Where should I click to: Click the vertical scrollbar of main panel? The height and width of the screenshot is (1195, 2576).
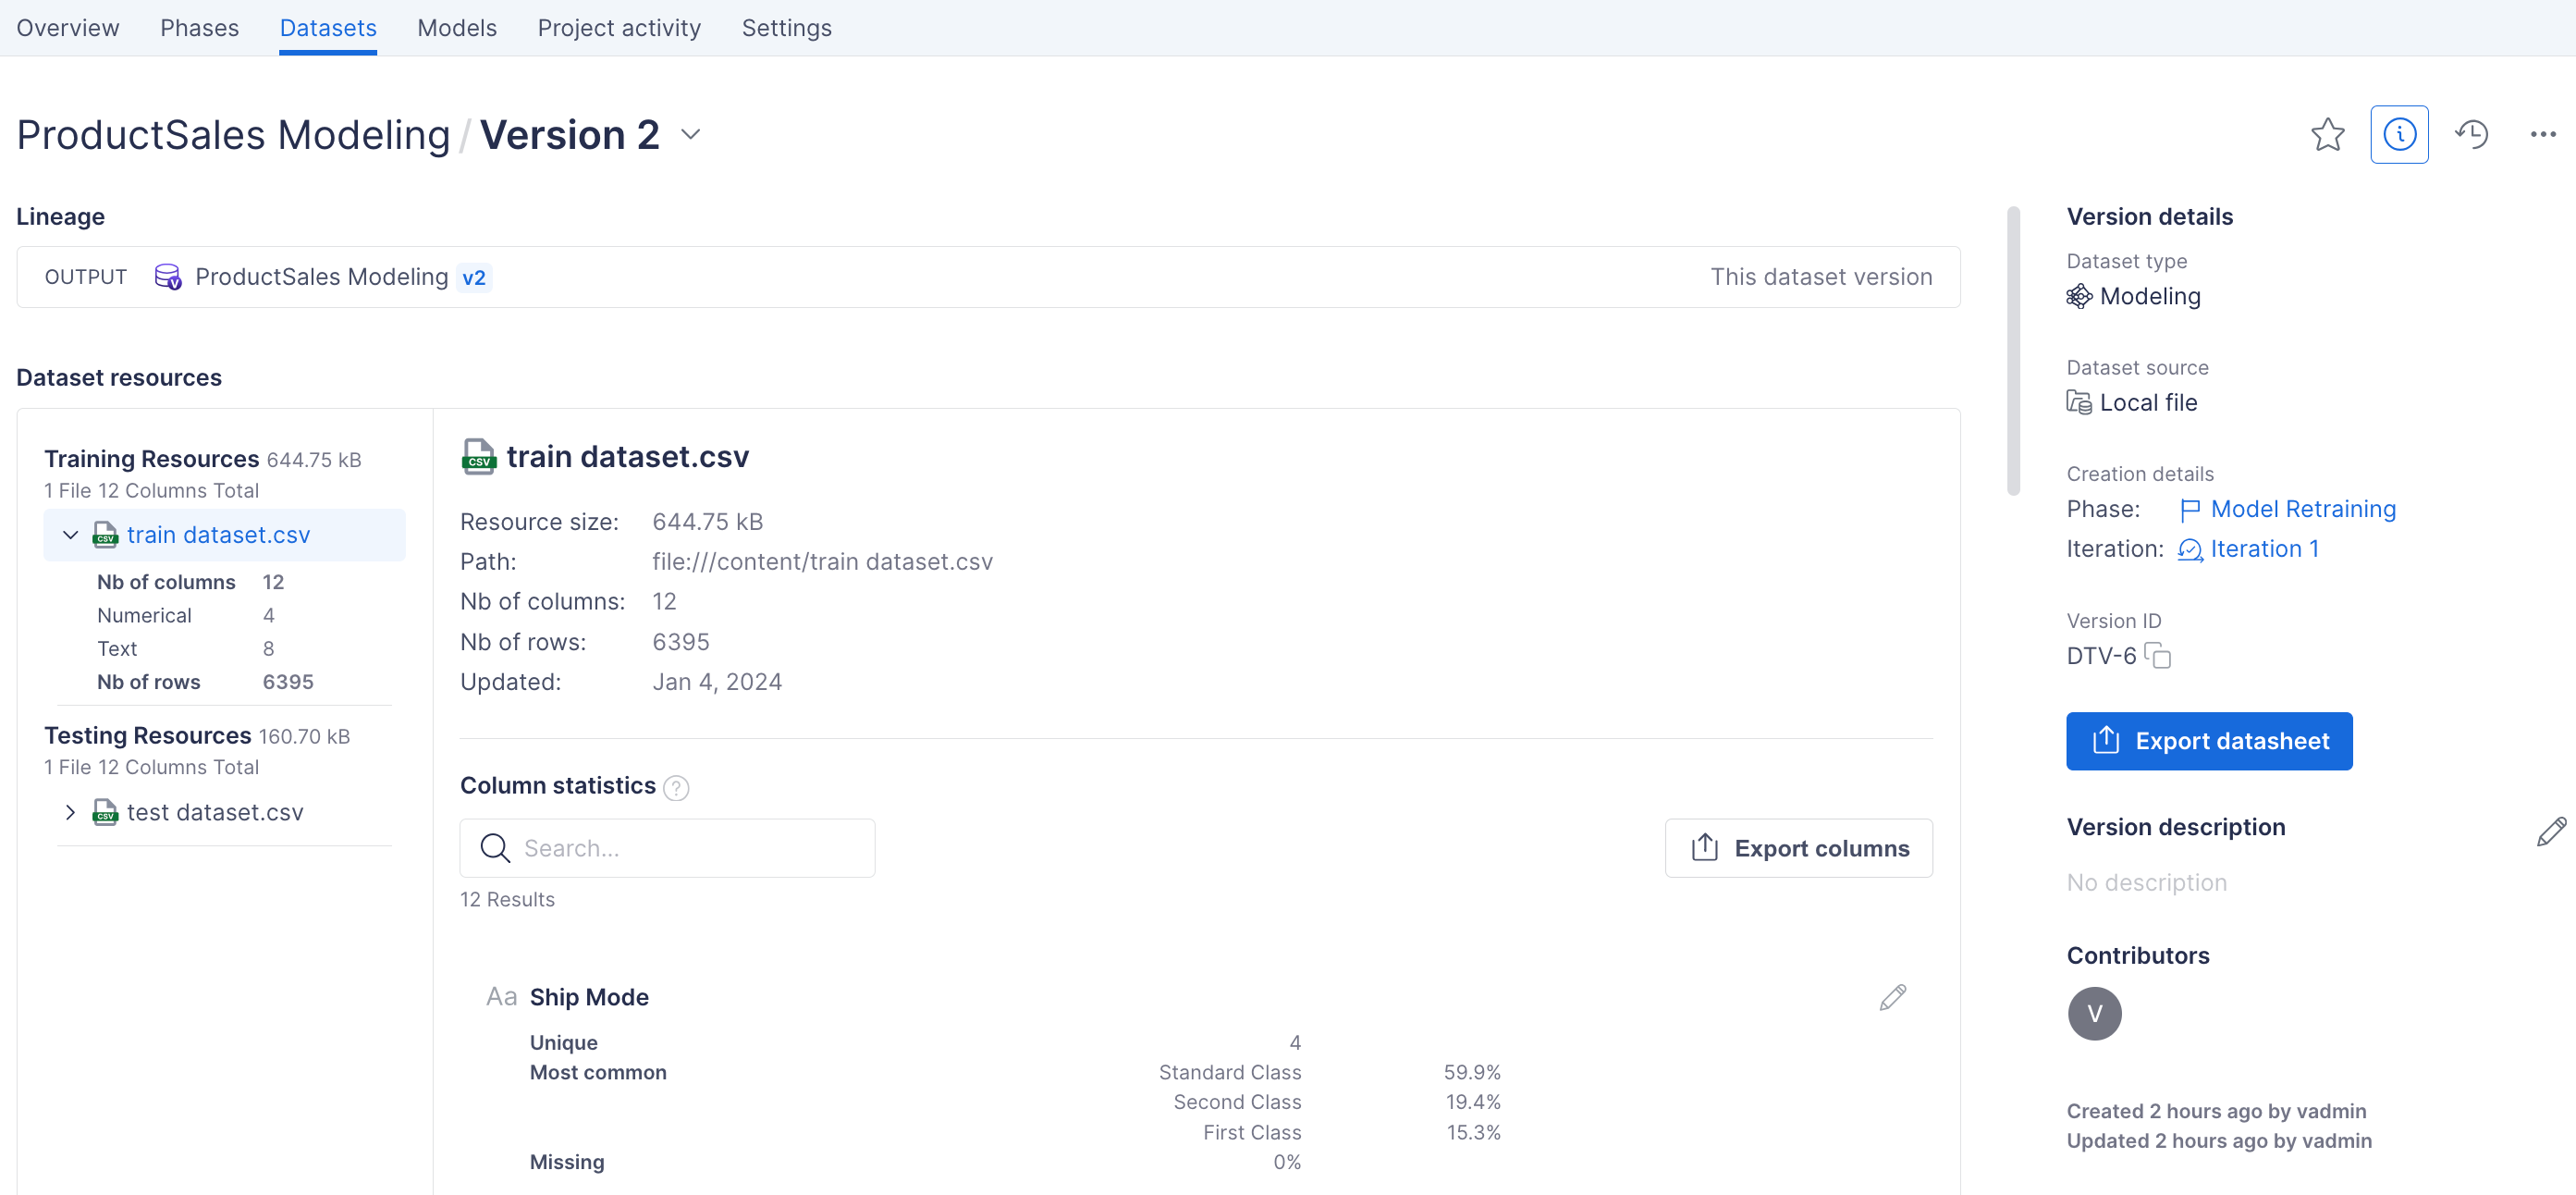click(x=2013, y=350)
